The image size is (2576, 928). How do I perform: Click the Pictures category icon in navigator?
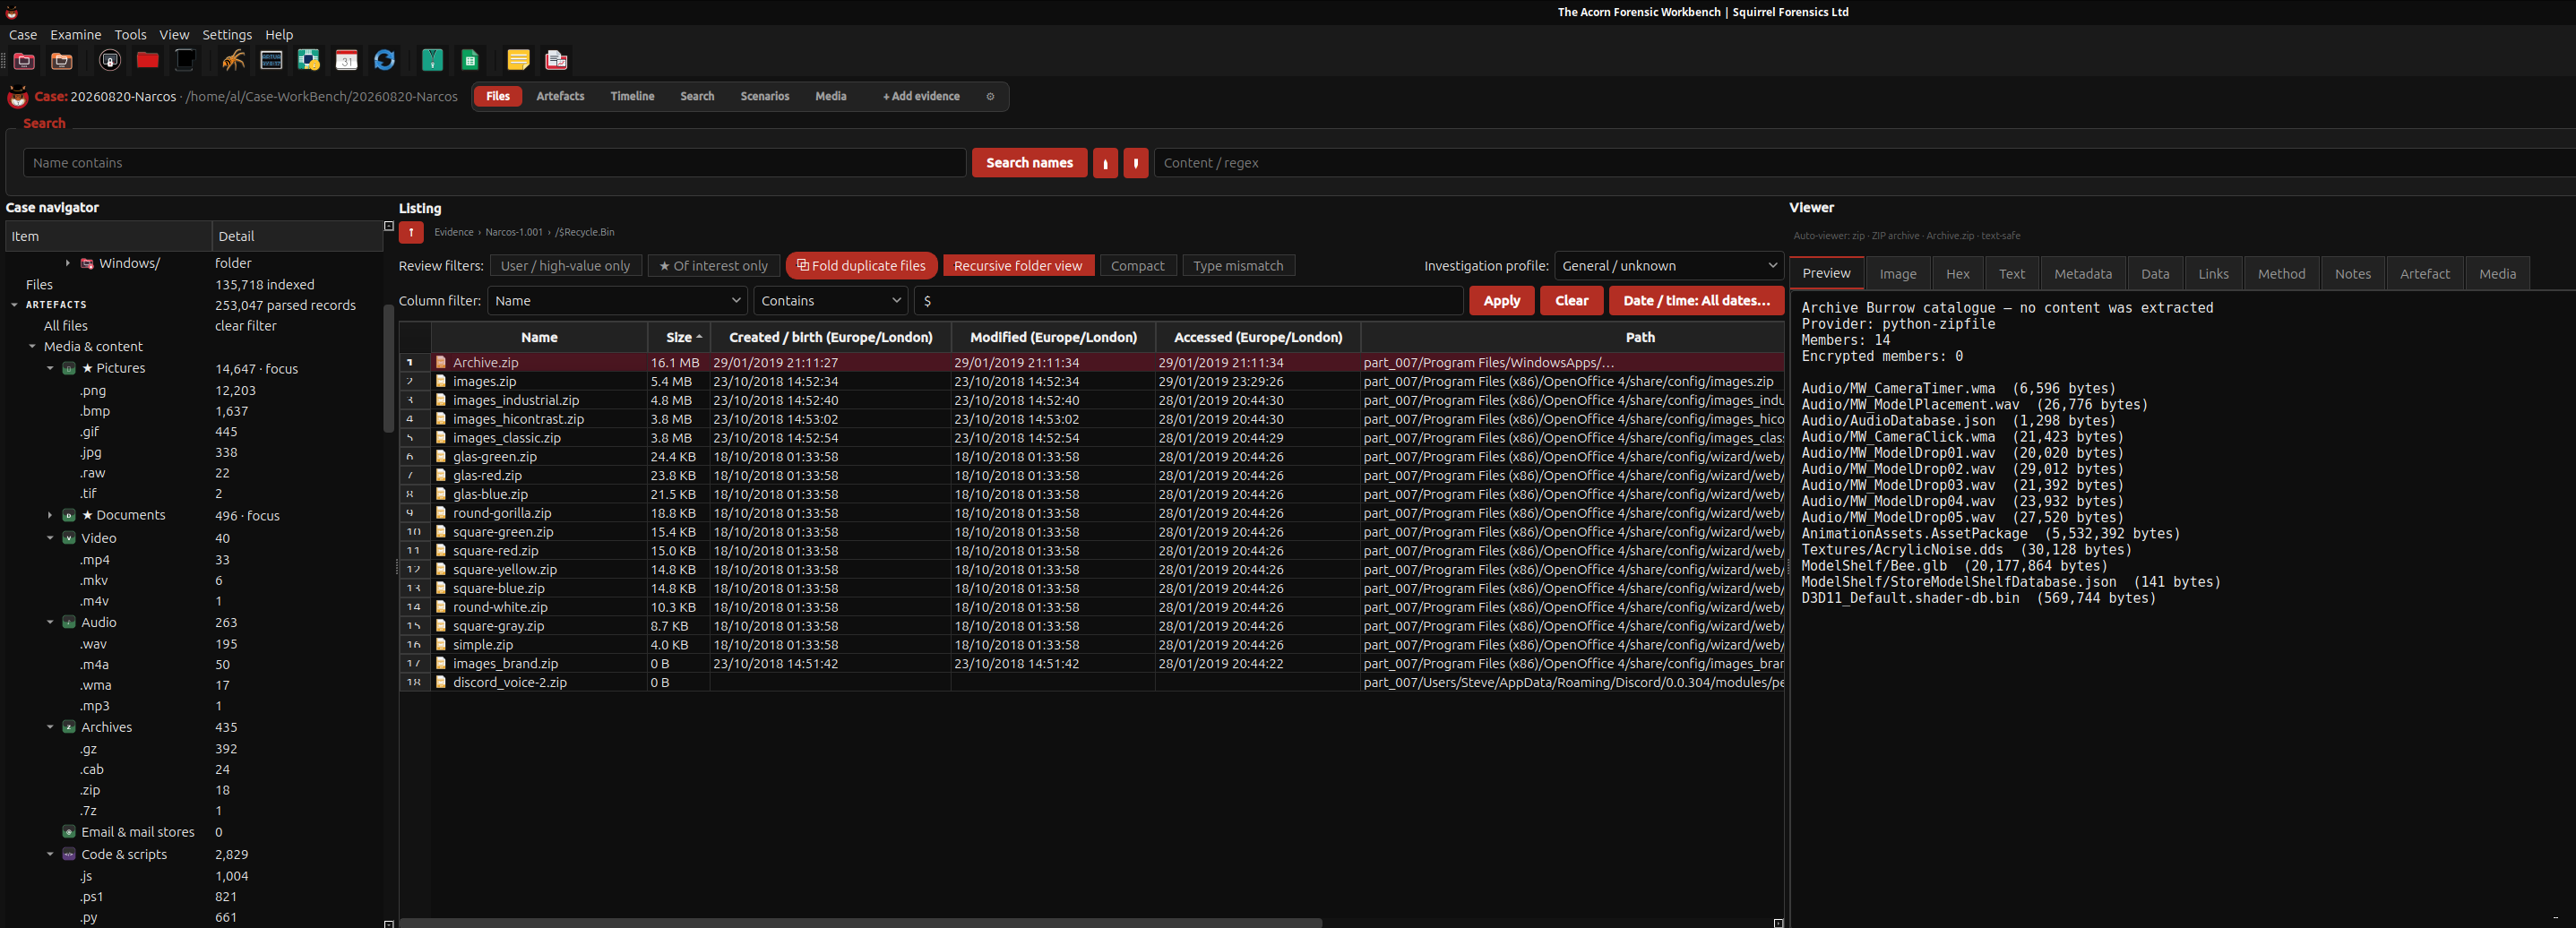[69, 369]
